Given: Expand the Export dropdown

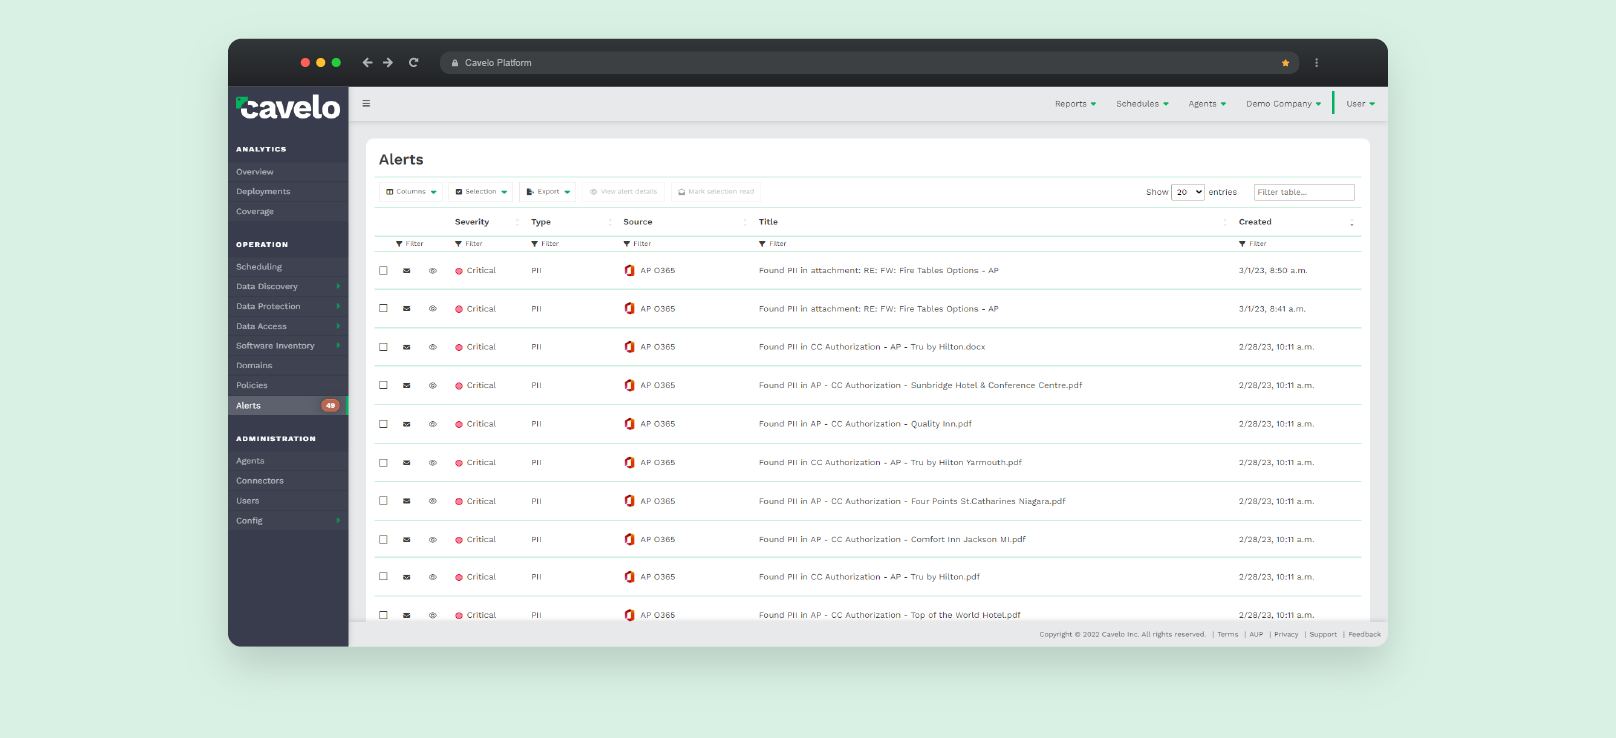Looking at the screenshot, I should [x=548, y=192].
